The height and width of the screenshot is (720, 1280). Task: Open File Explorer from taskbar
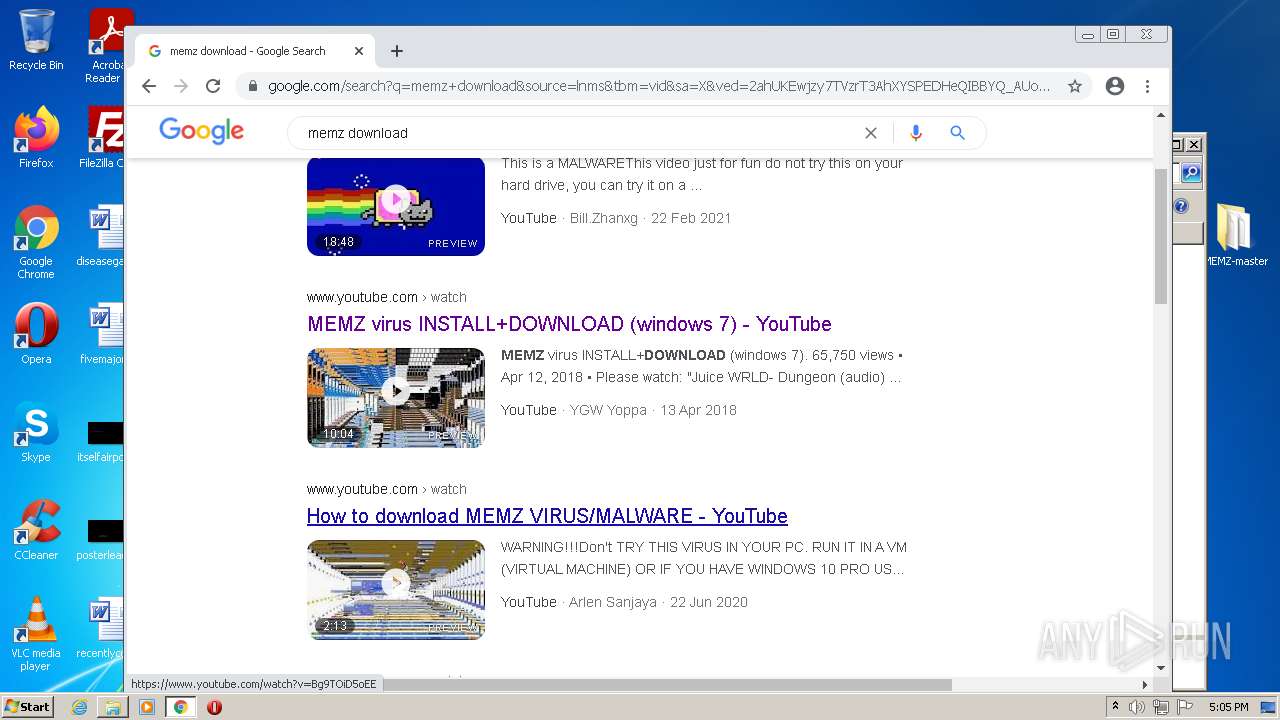(x=113, y=707)
